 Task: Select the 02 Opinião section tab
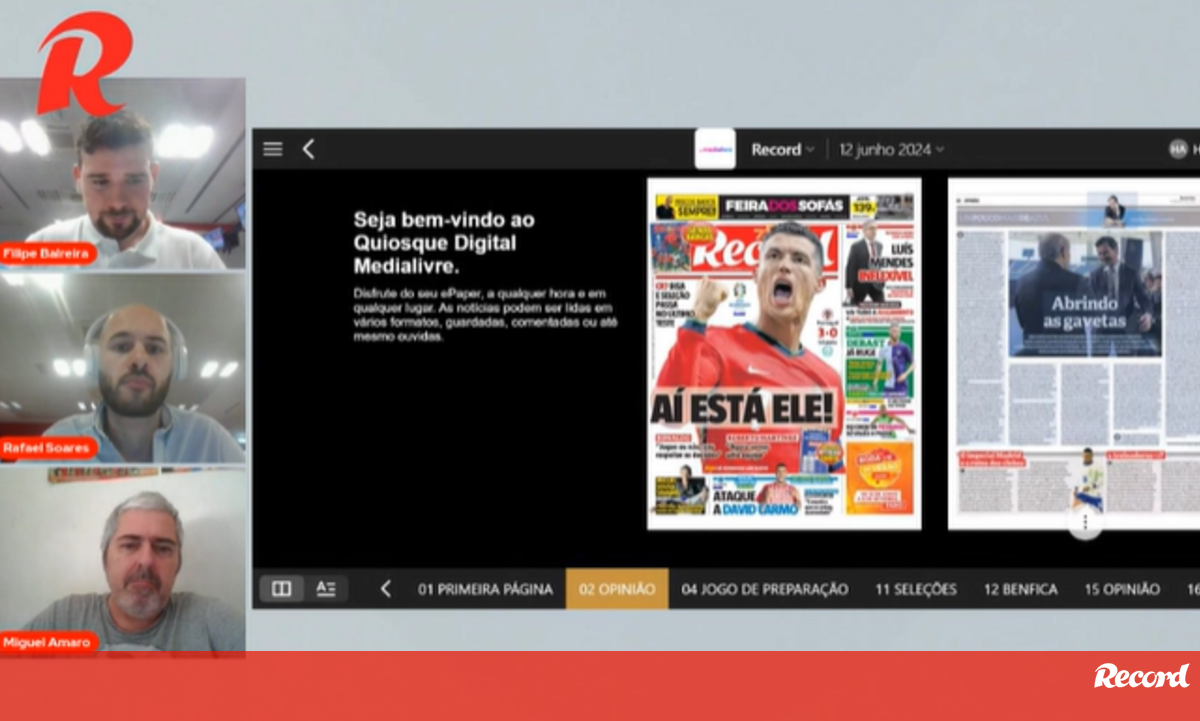point(617,589)
